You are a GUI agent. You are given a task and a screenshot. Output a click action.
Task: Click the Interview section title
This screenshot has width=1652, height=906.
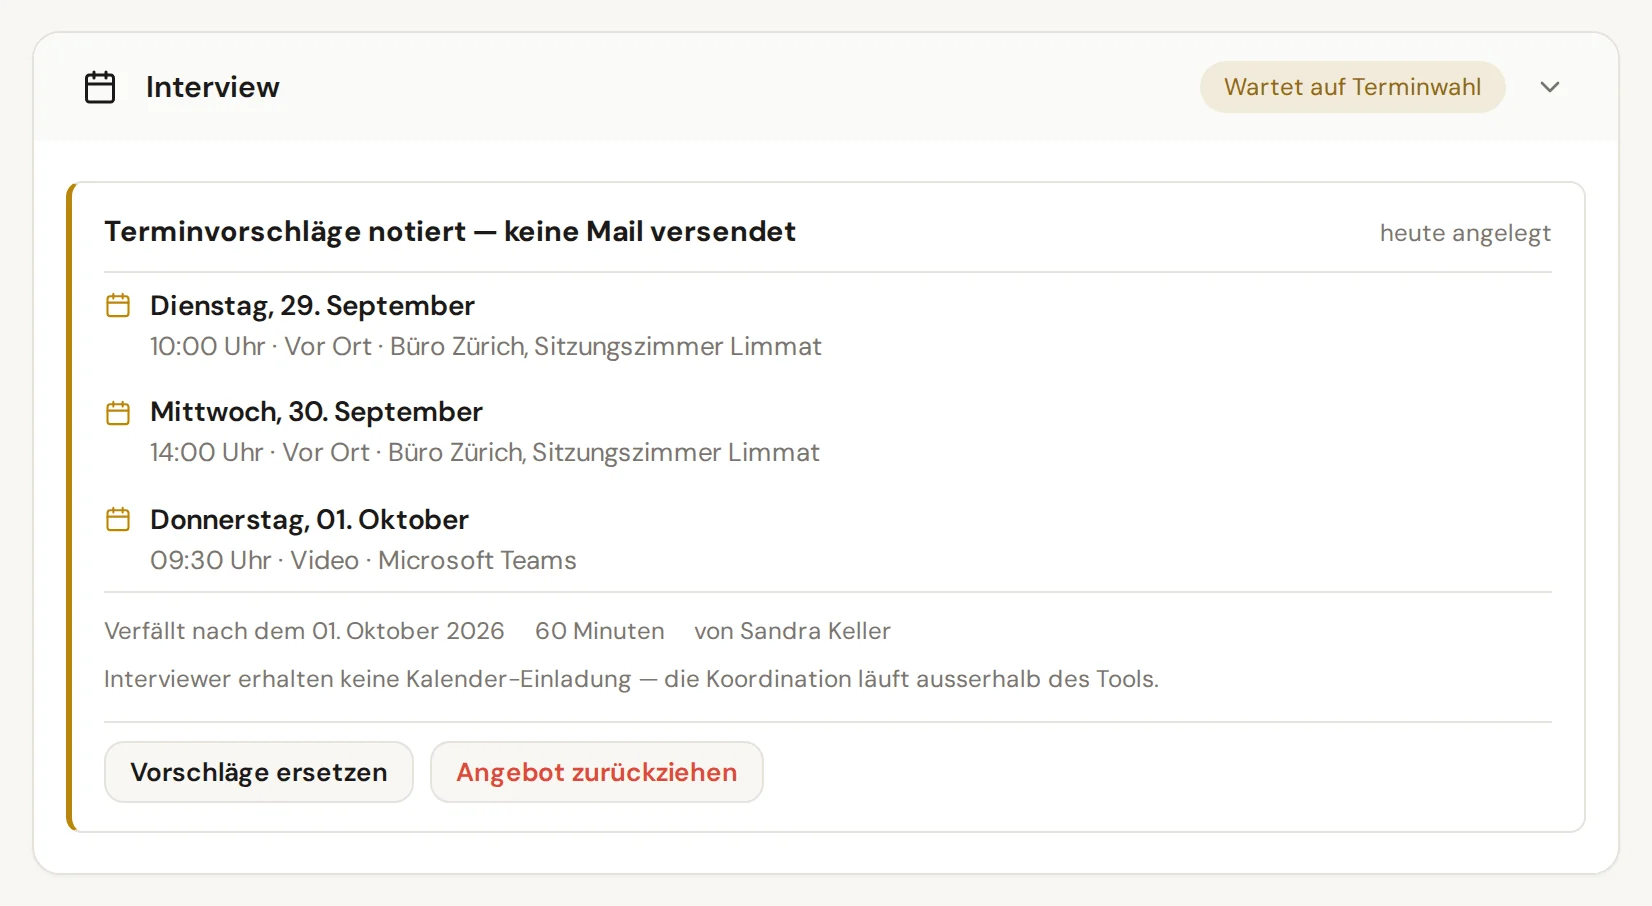tap(213, 87)
